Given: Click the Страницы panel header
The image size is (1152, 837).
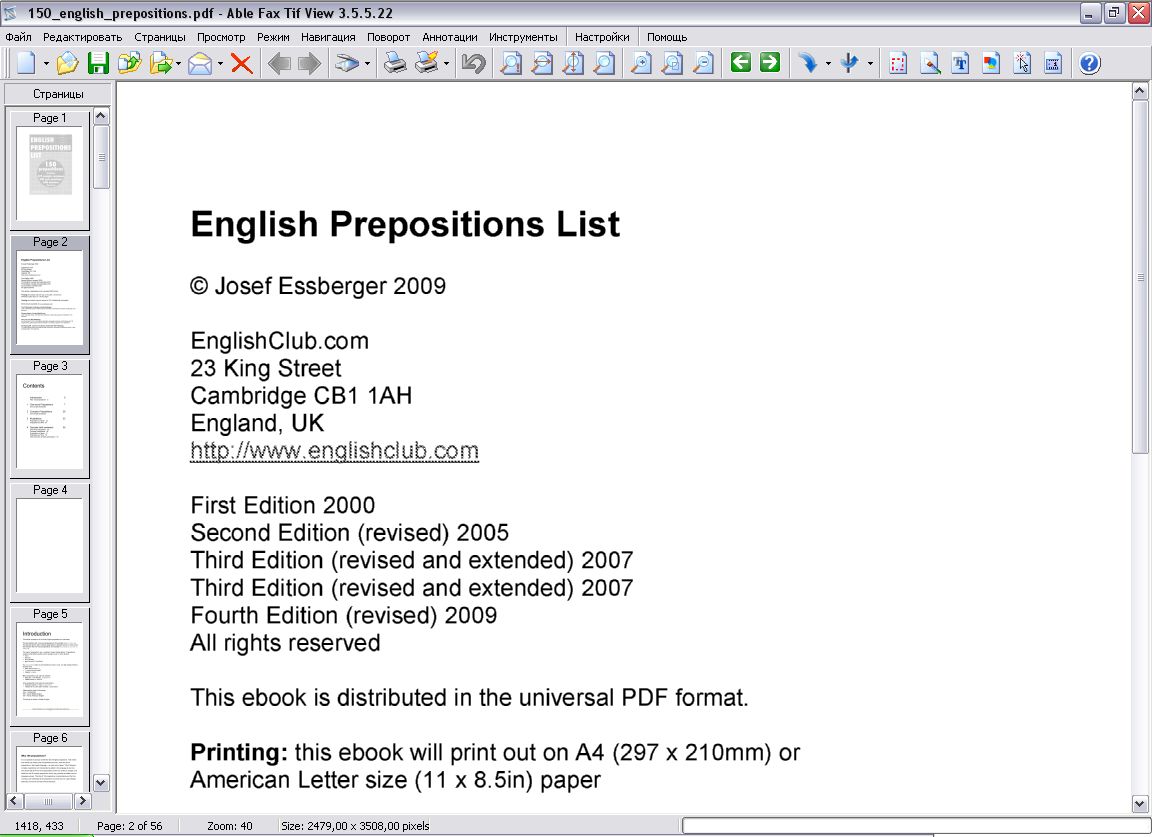Looking at the screenshot, I should coord(58,94).
